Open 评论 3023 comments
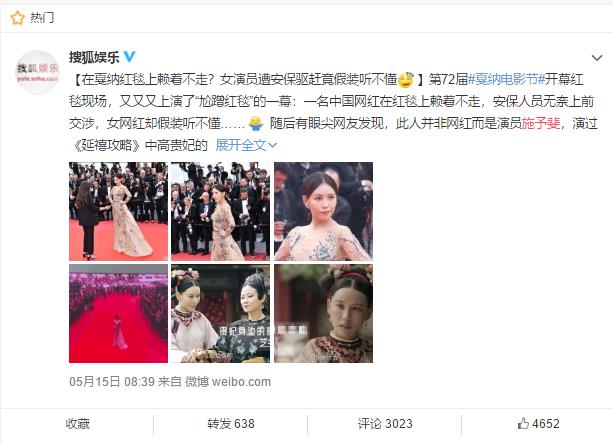Screen dimensions: 613x443 click(385, 424)
